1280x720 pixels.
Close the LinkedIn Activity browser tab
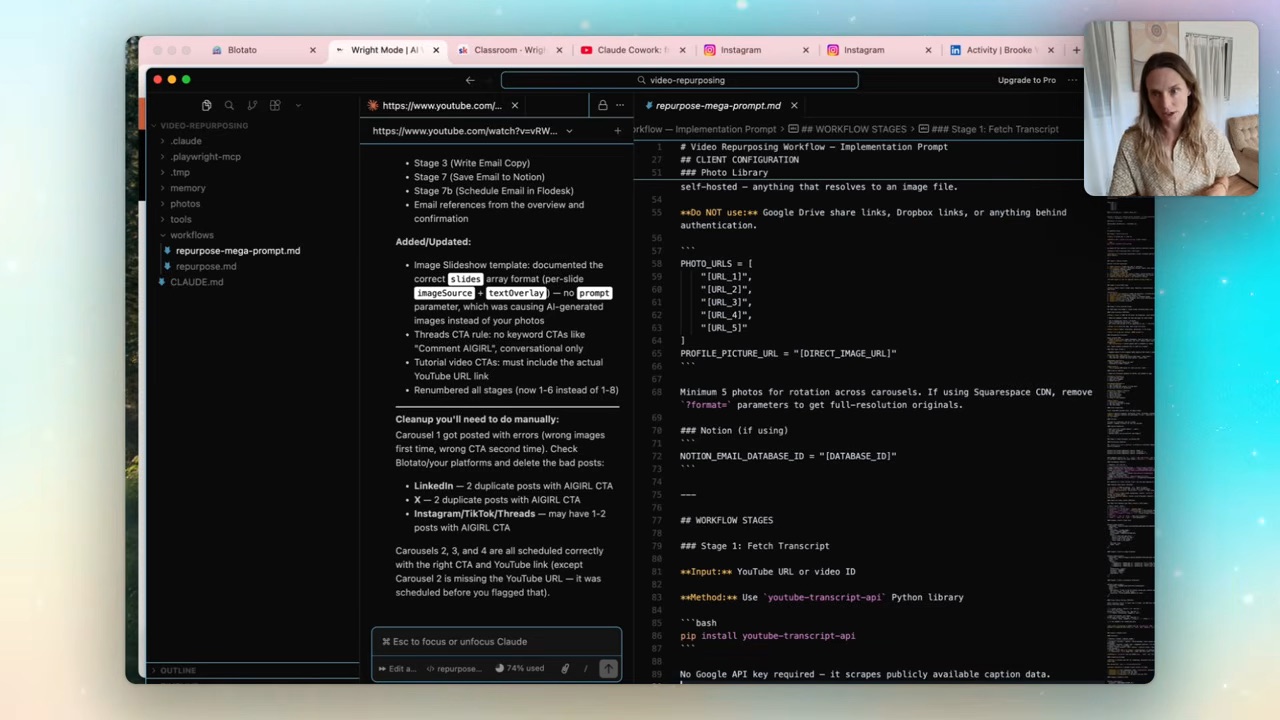point(1051,50)
